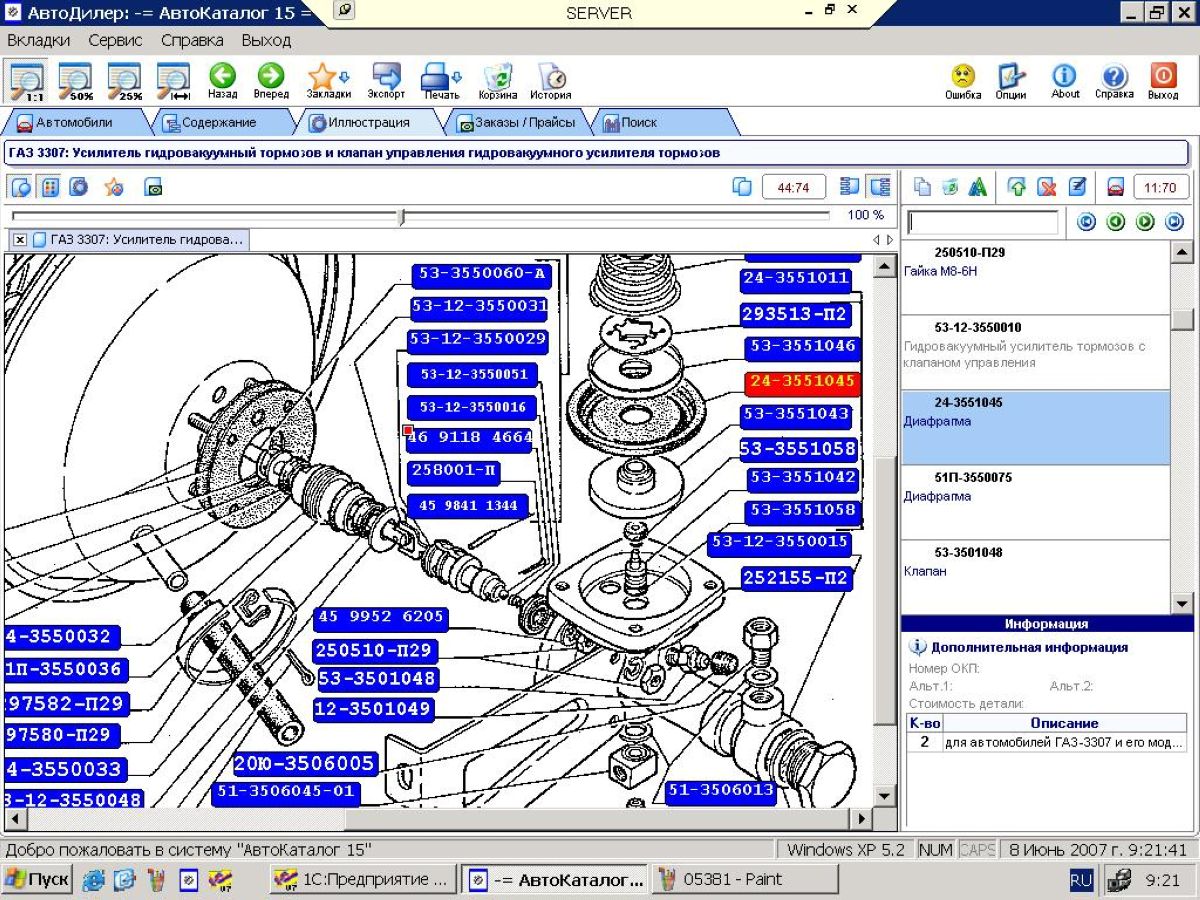Viewport: 1200px width, 900px height.
Task: Jump to first part in list
Action: tap(1086, 222)
